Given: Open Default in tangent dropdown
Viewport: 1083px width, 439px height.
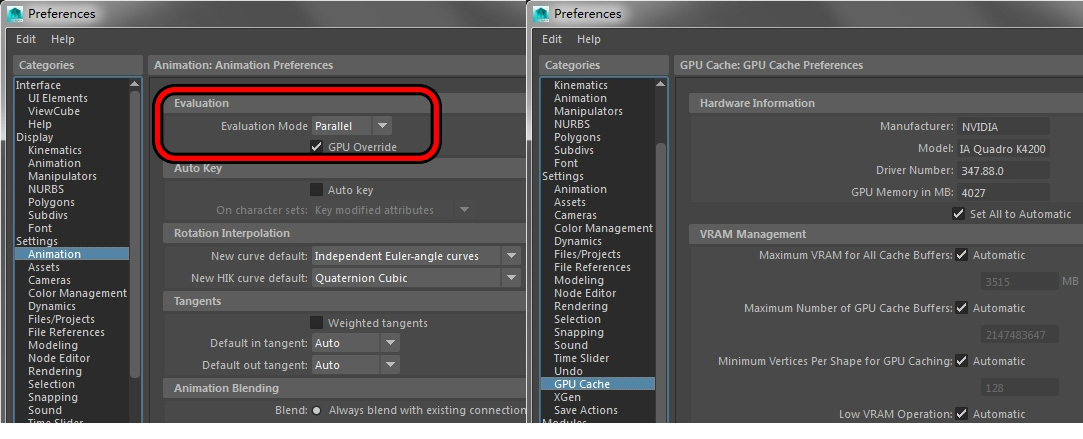Looking at the screenshot, I should [x=356, y=343].
